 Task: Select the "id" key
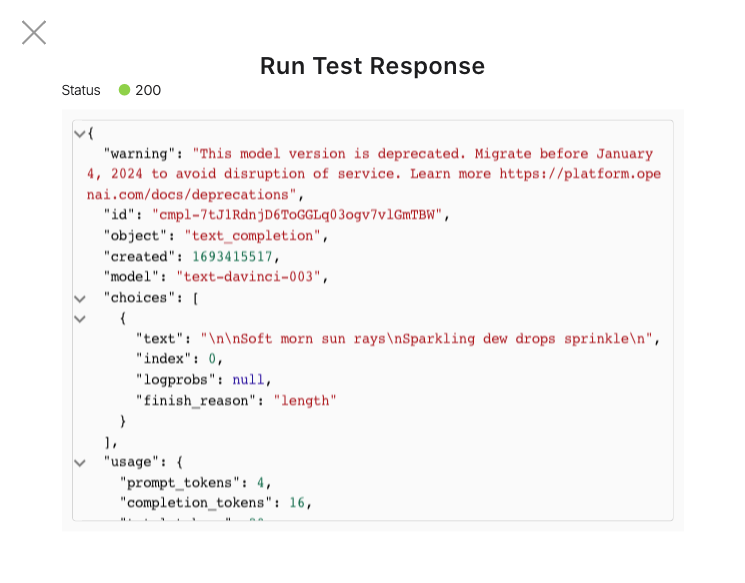pos(120,215)
